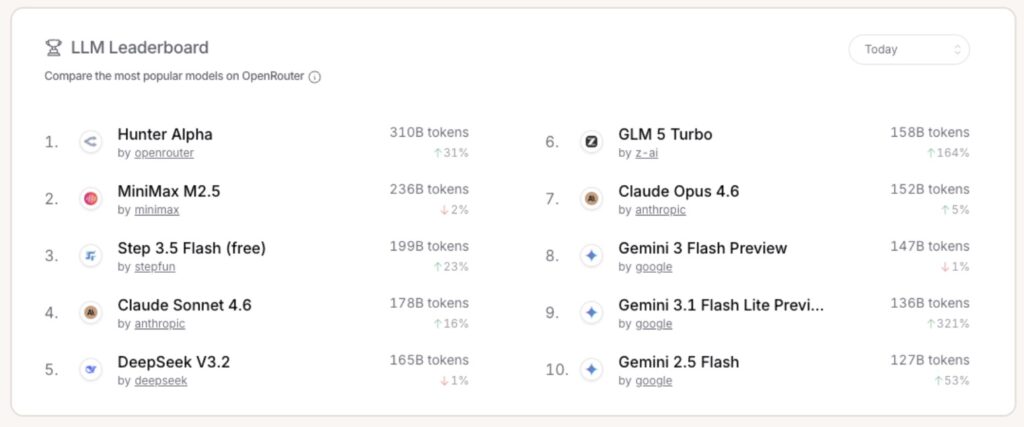This screenshot has height=427, width=1024.
Task: Click the Gemini 2.5 Flash icon
Action: [591, 370]
